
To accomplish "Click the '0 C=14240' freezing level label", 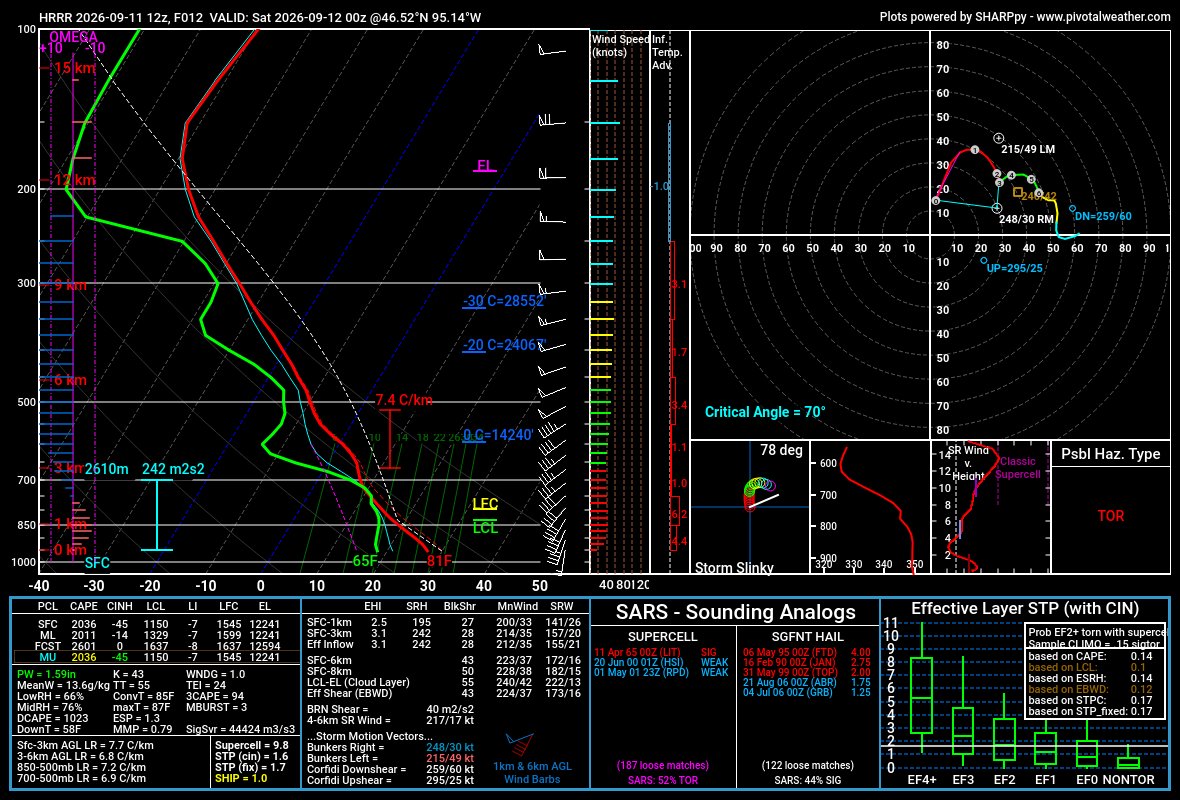I will pos(497,435).
